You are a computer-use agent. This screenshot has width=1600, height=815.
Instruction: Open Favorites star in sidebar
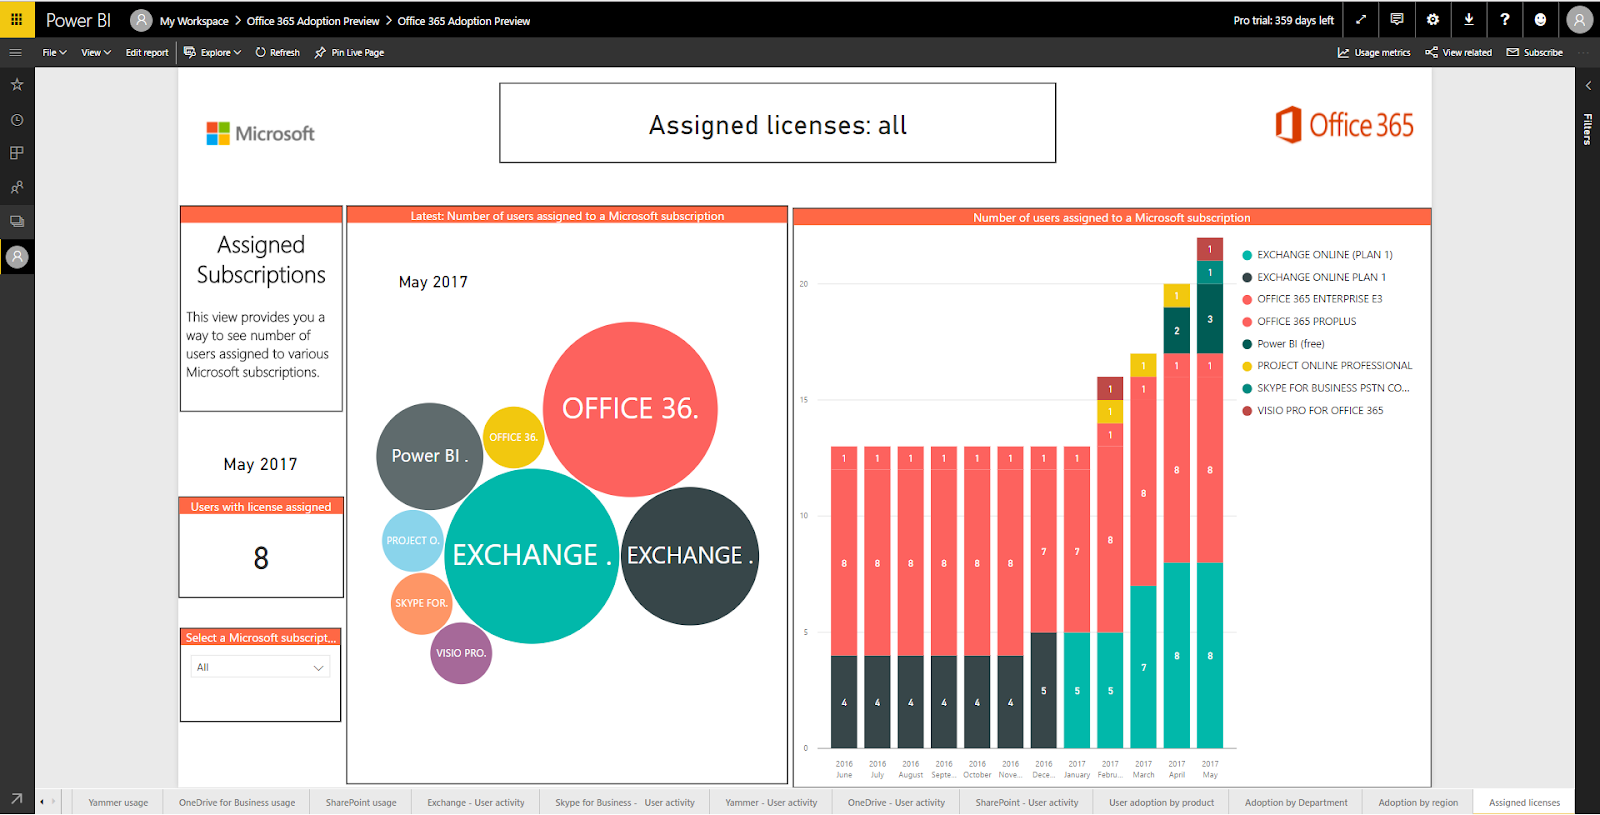(x=17, y=85)
